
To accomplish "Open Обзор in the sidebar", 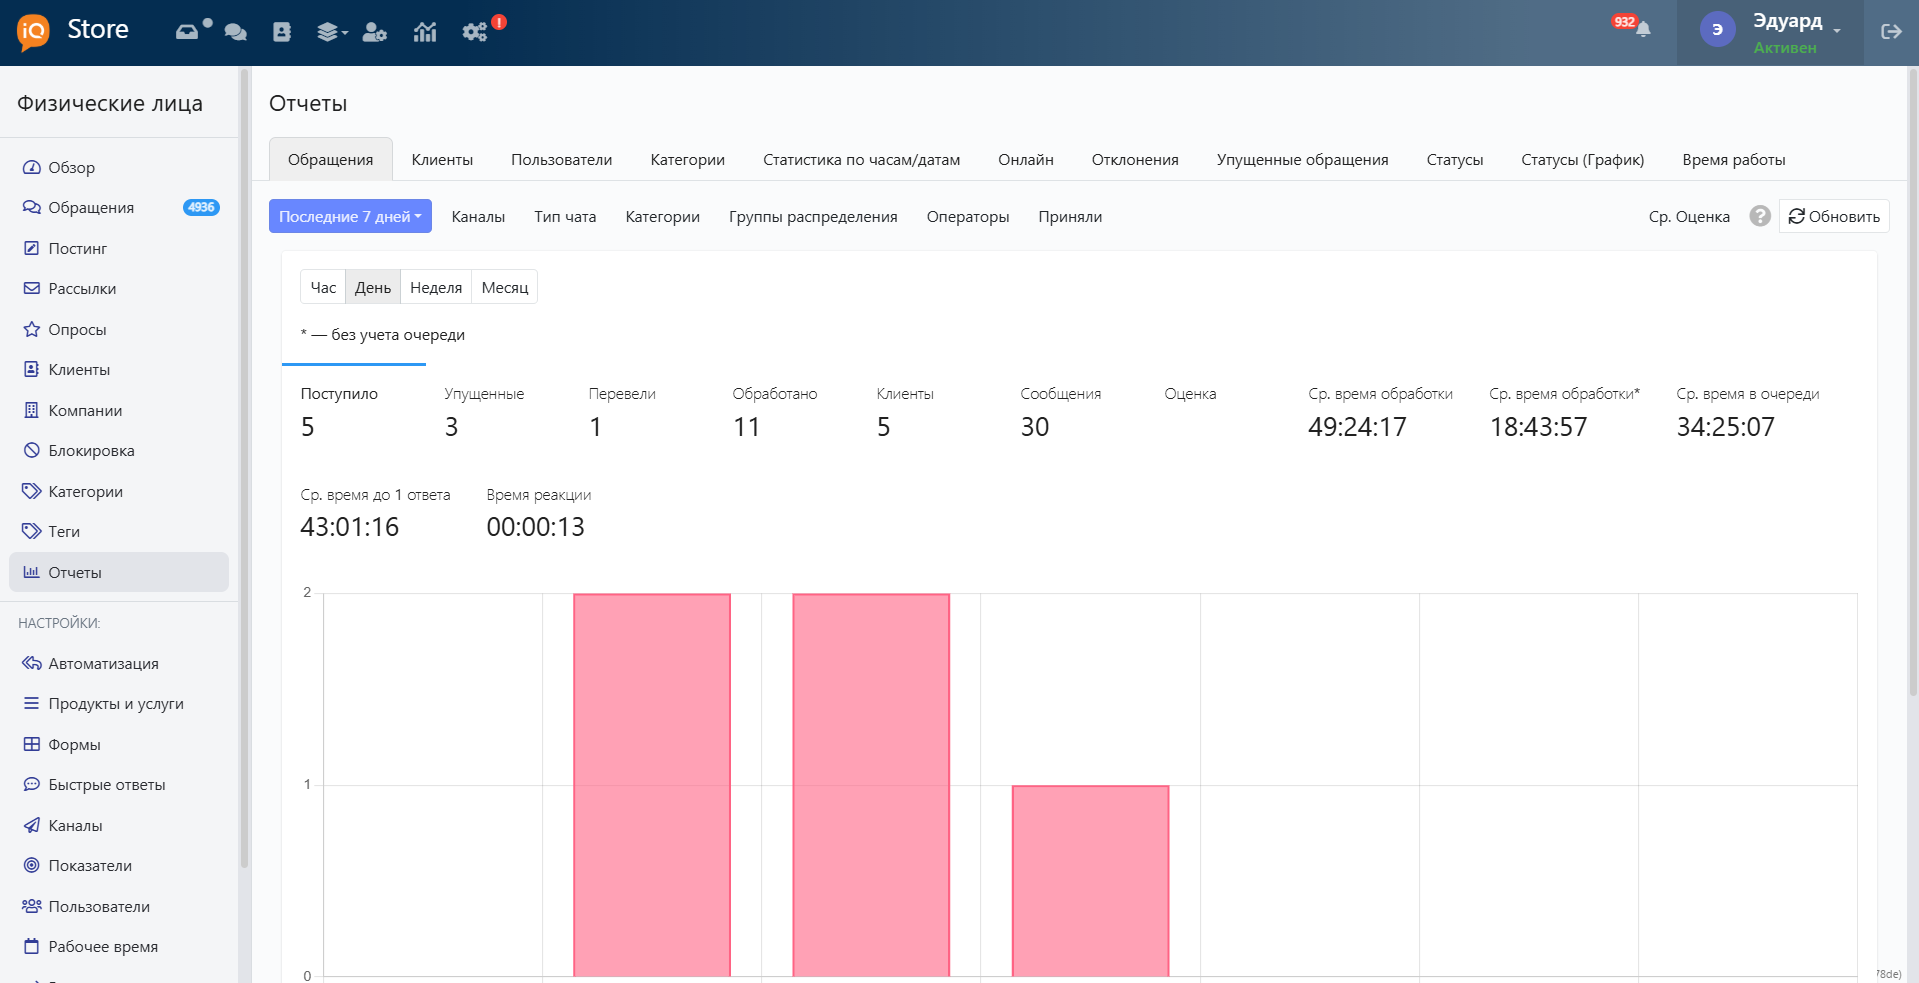I will (x=119, y=167).
